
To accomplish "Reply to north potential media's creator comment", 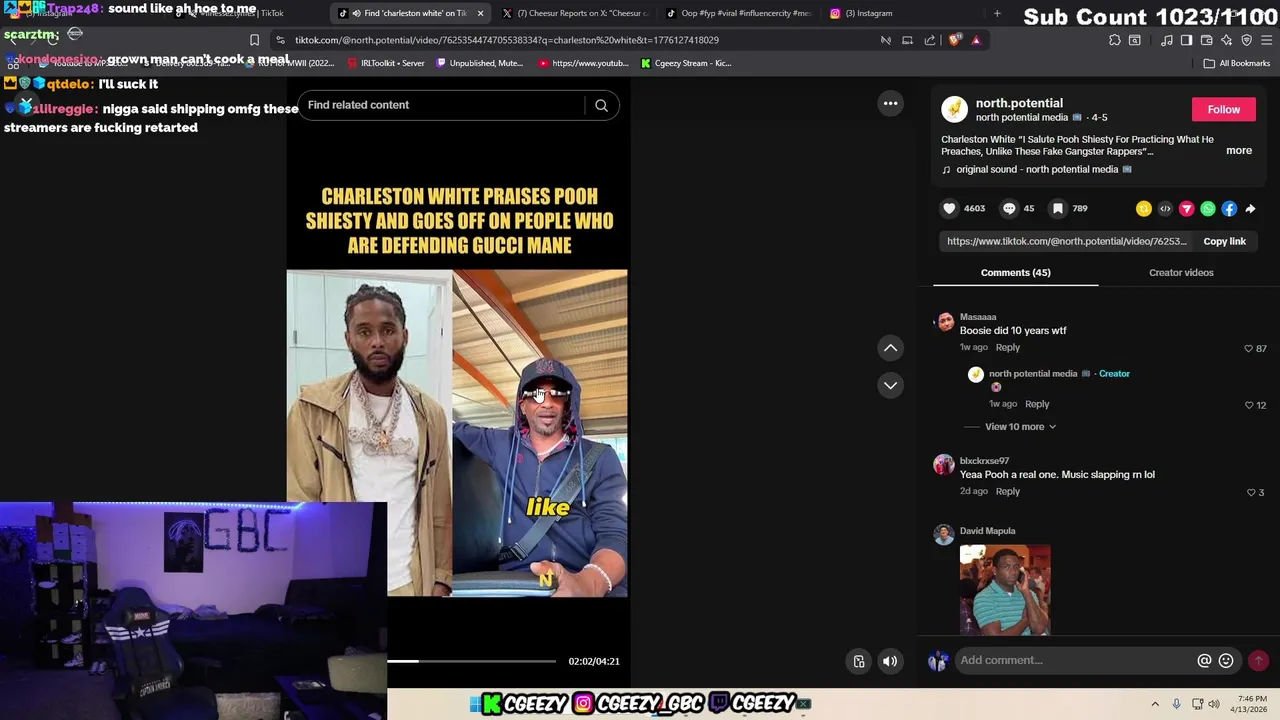I will [1037, 404].
